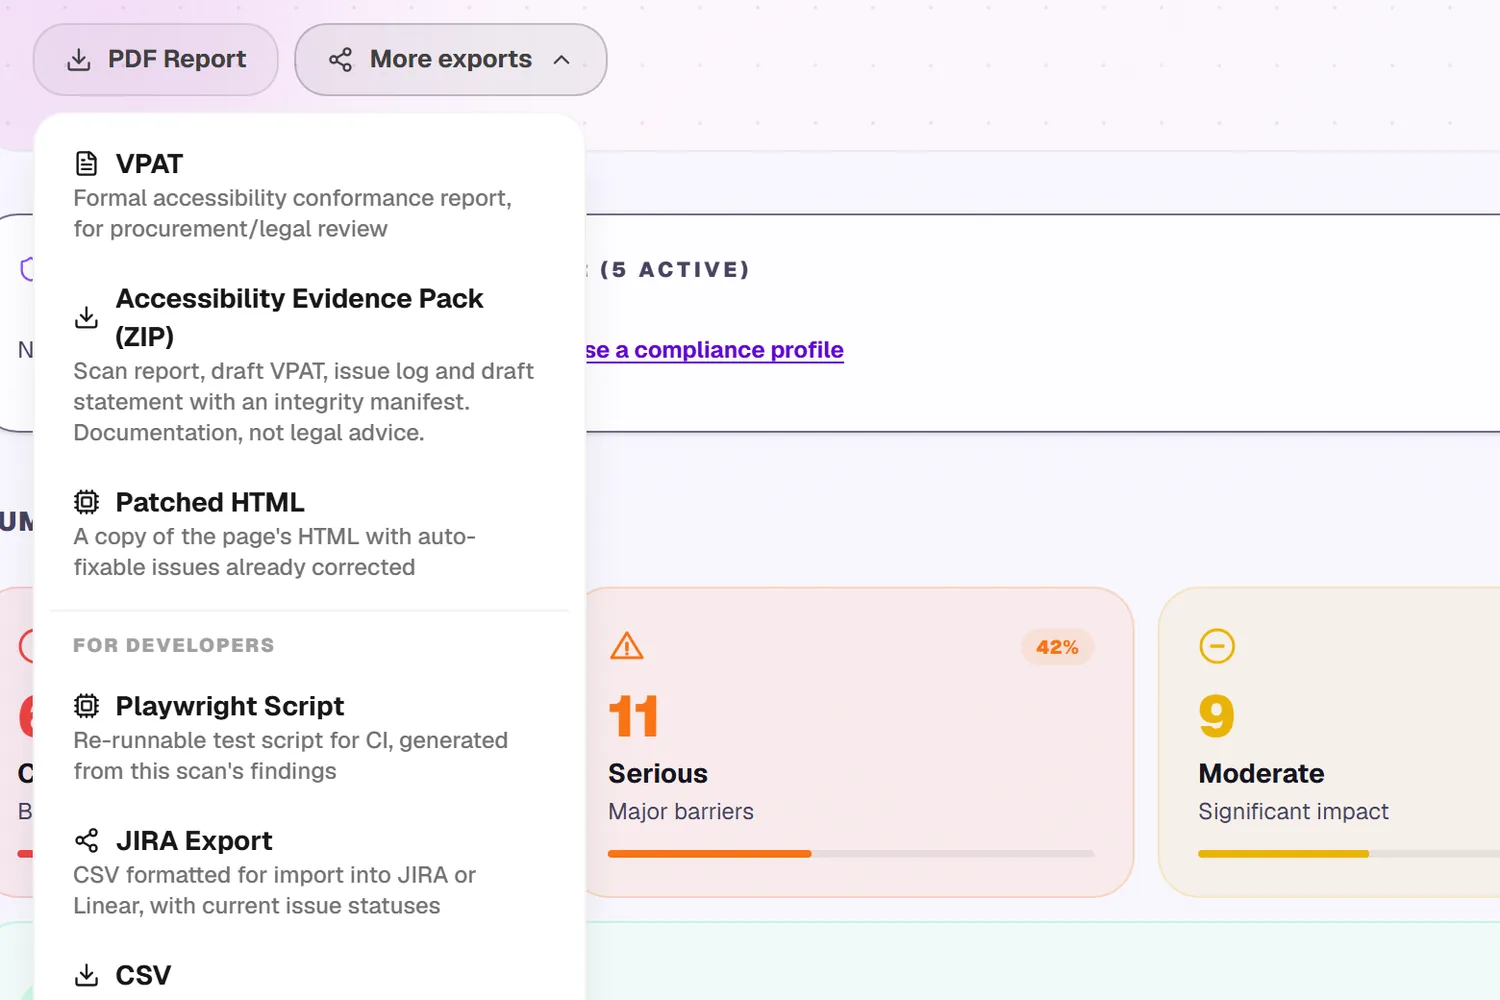Choose the Playwright Script export
Screen dimensions: 1500x1000
coord(309,737)
